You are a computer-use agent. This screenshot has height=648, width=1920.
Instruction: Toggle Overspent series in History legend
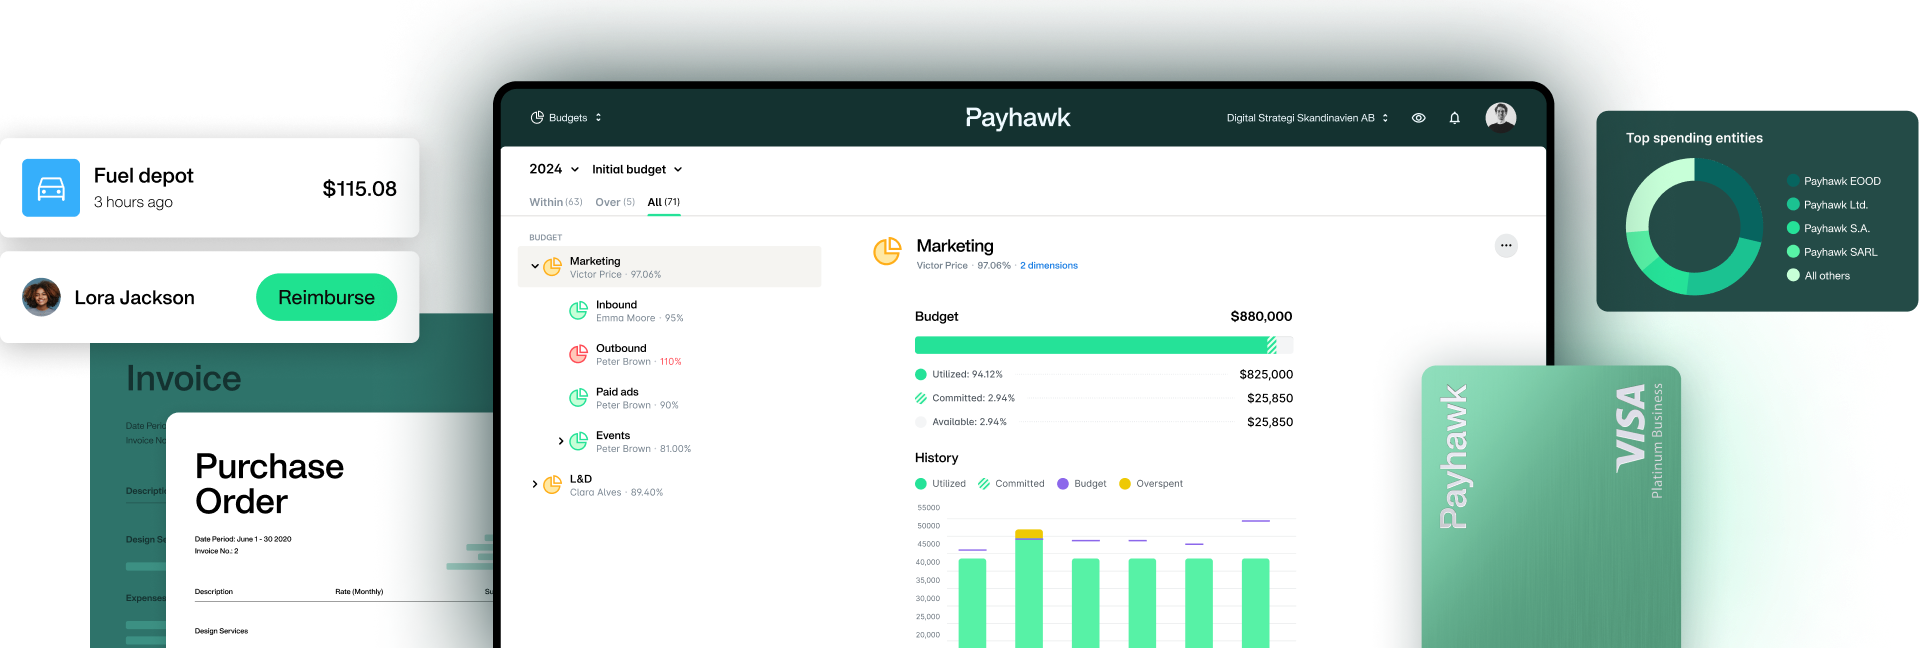(x=1151, y=484)
